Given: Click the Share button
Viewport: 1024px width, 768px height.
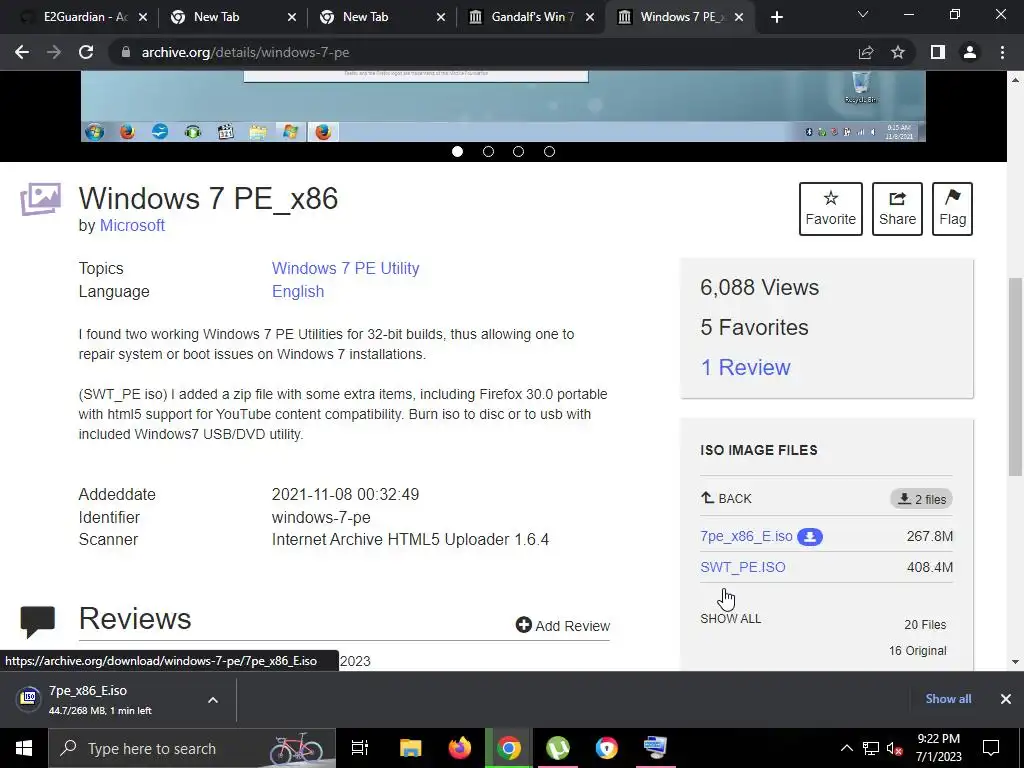Looking at the screenshot, I should coord(897,208).
